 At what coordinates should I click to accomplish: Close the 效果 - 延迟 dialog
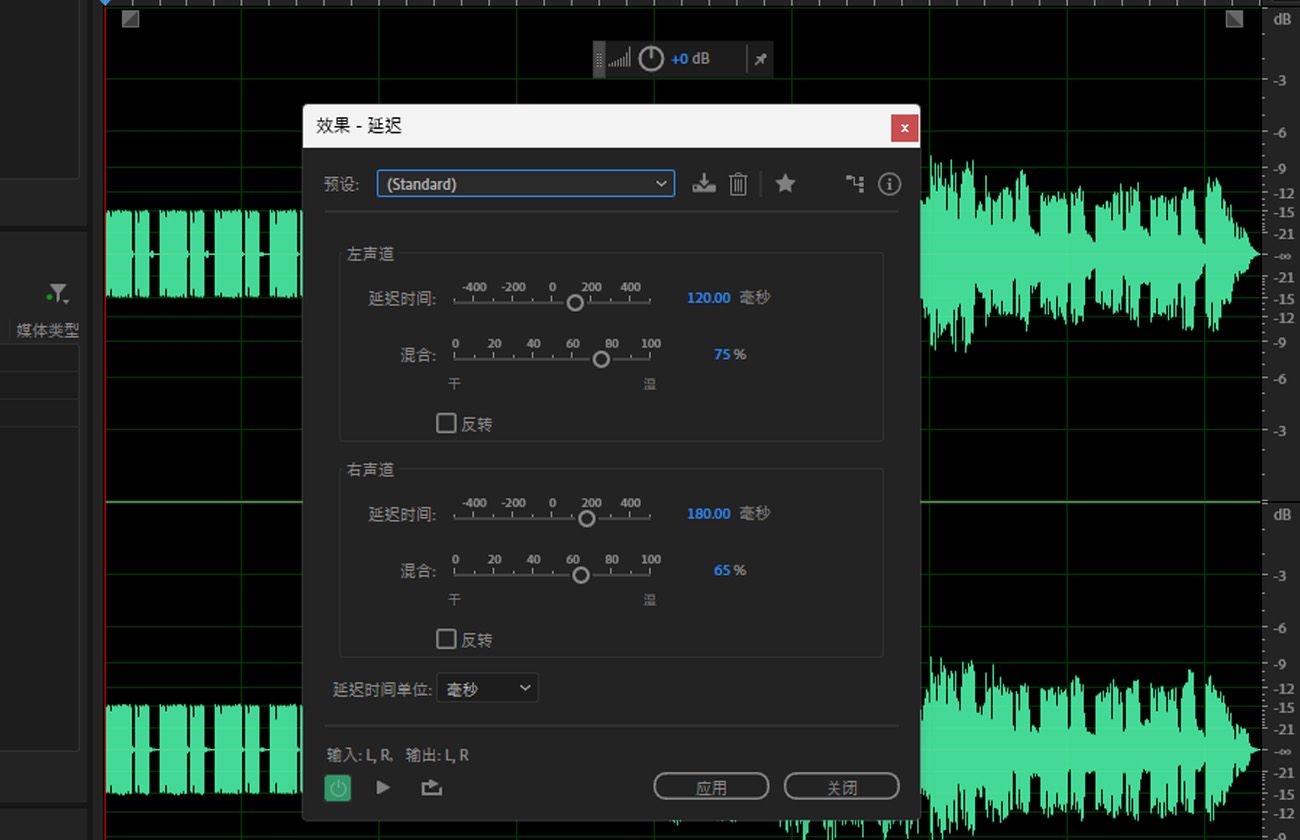(x=904, y=128)
